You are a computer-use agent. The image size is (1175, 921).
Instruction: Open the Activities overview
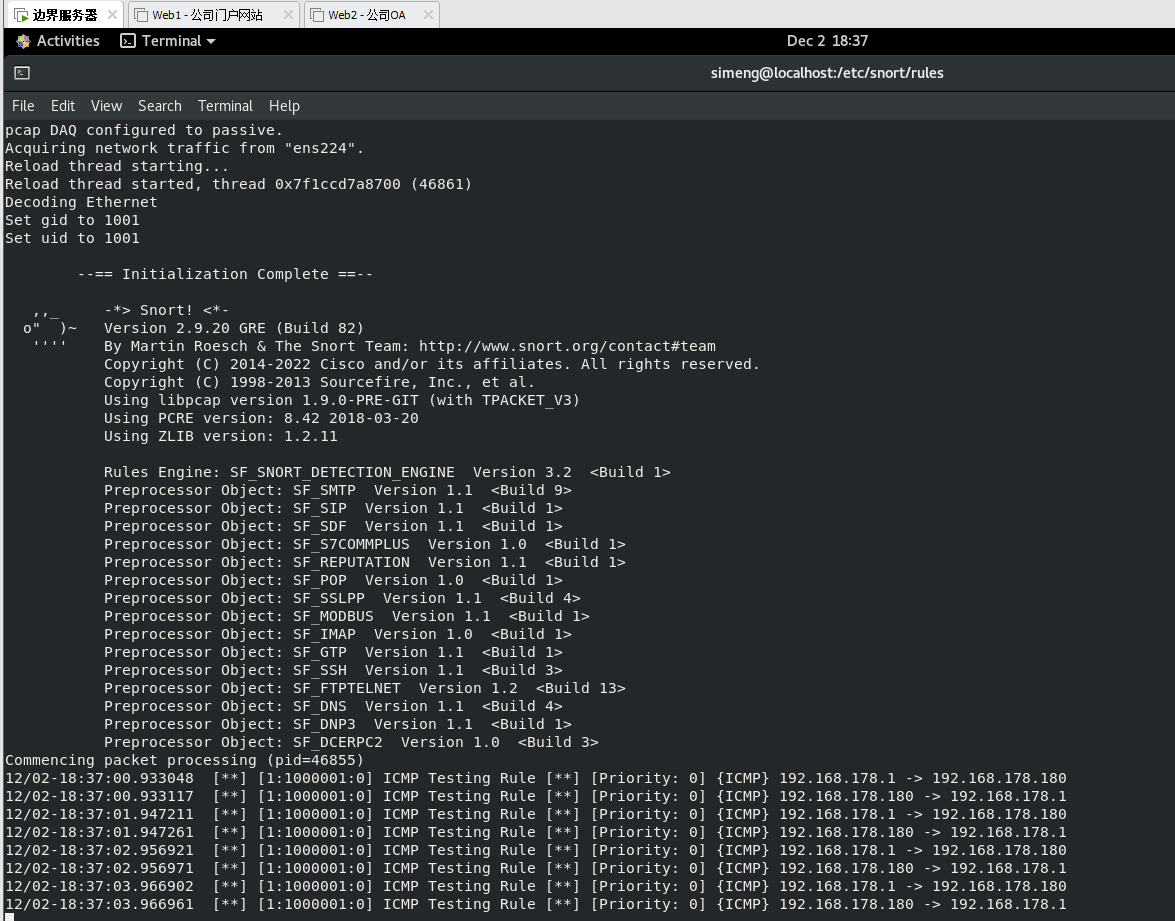pyautogui.click(x=58, y=41)
